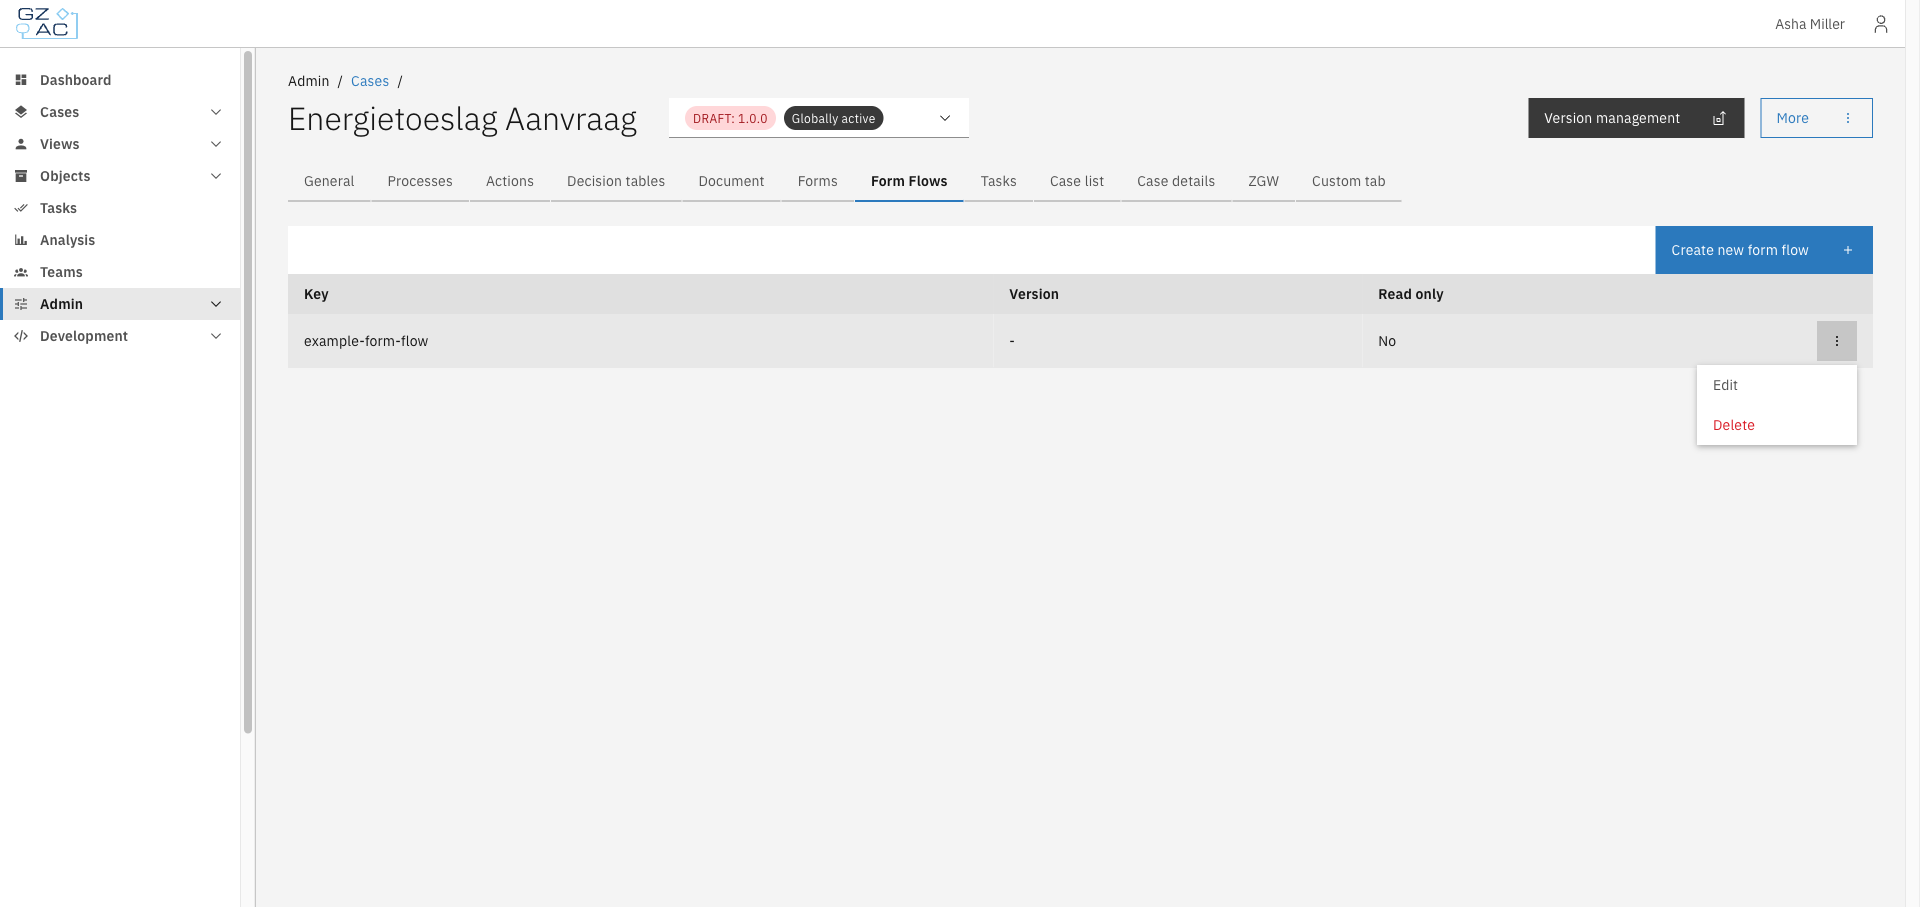Open the ZGW tab
Image resolution: width=1920 pixels, height=907 pixels.
coord(1263,181)
